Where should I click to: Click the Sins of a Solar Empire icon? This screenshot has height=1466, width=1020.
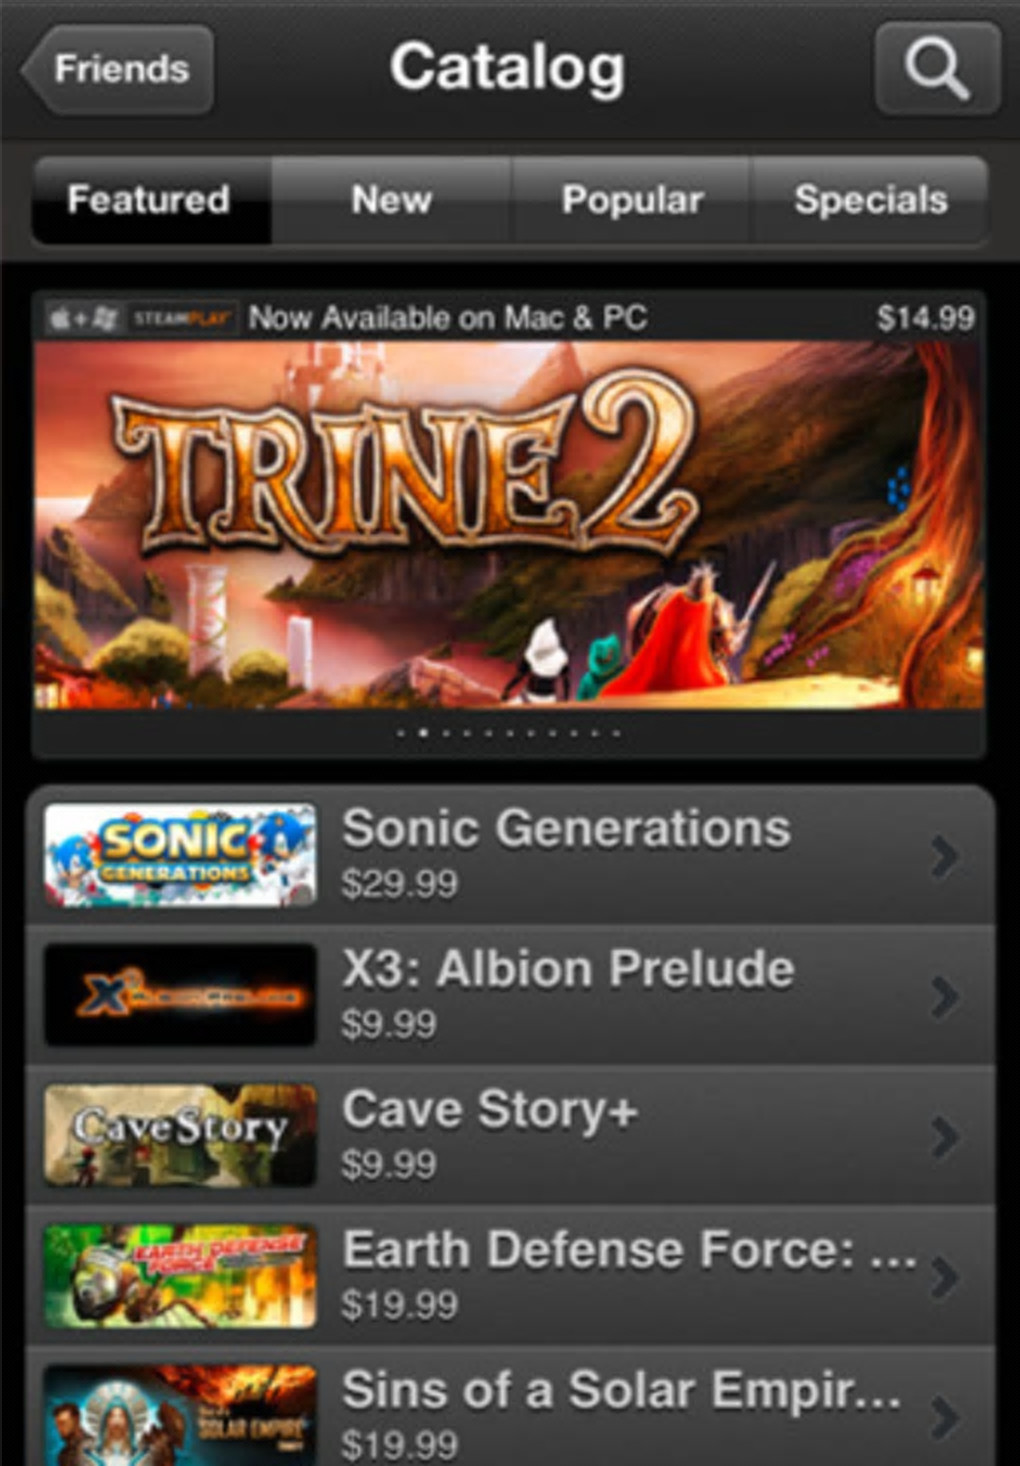click(180, 1415)
